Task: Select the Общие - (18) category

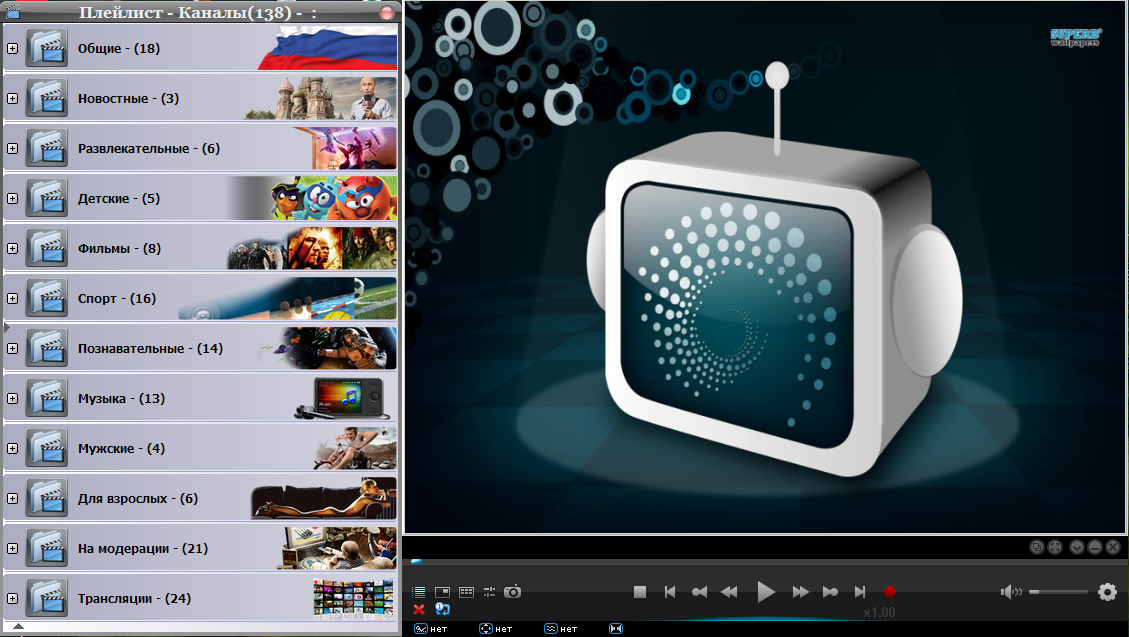Action: 200,48
